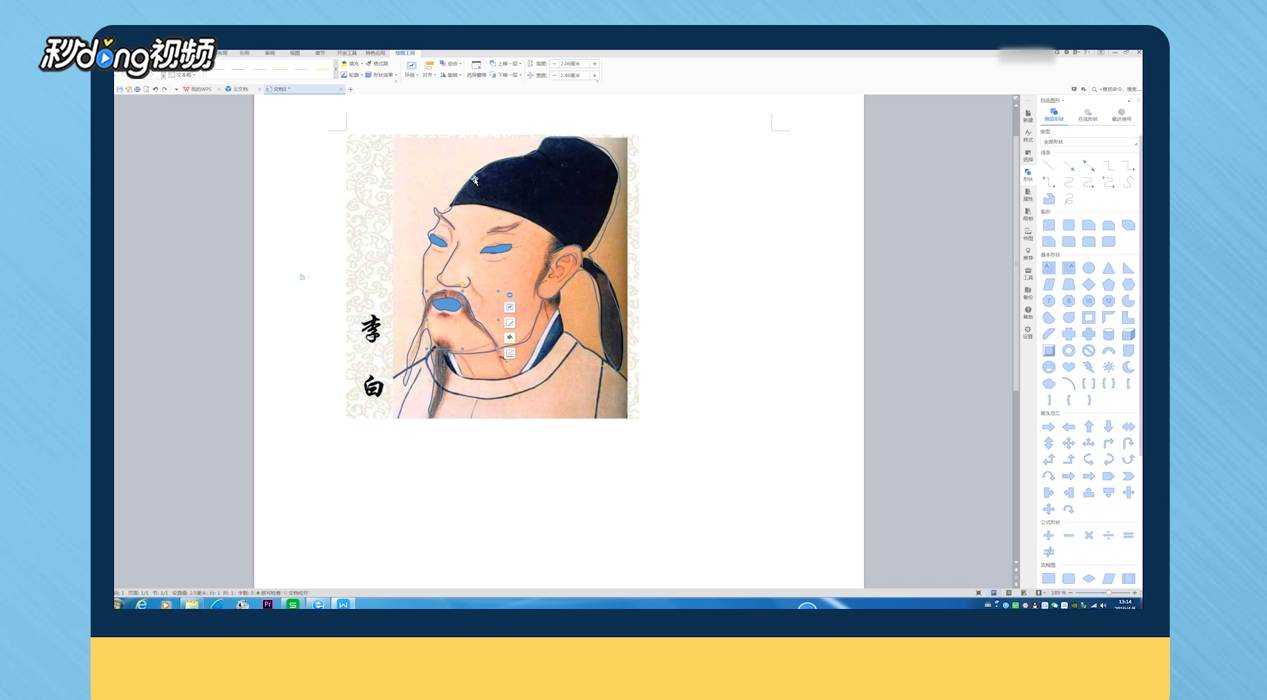Viewport: 1267px width, 700px height.
Task: Click the undo arrow in quick access
Action: coord(155,89)
